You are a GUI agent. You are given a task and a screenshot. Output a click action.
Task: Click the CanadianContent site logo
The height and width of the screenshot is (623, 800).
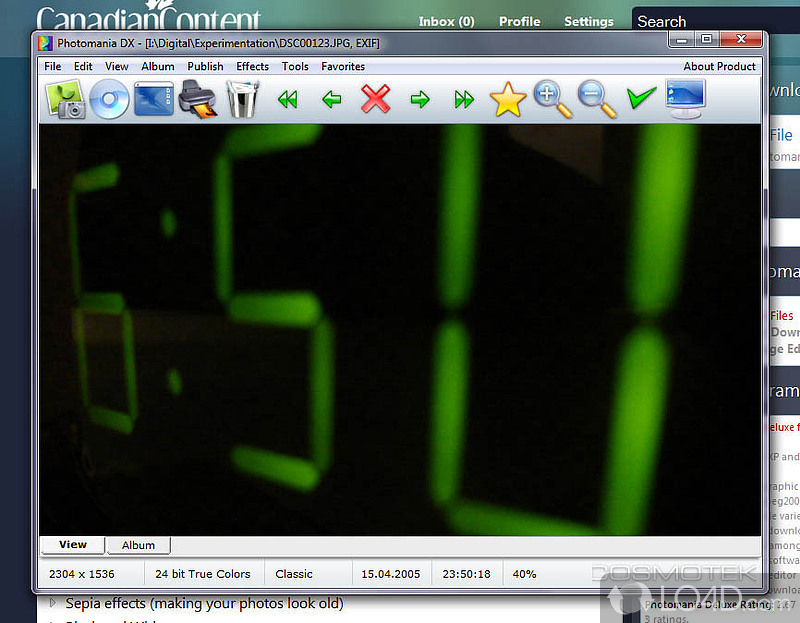148,15
